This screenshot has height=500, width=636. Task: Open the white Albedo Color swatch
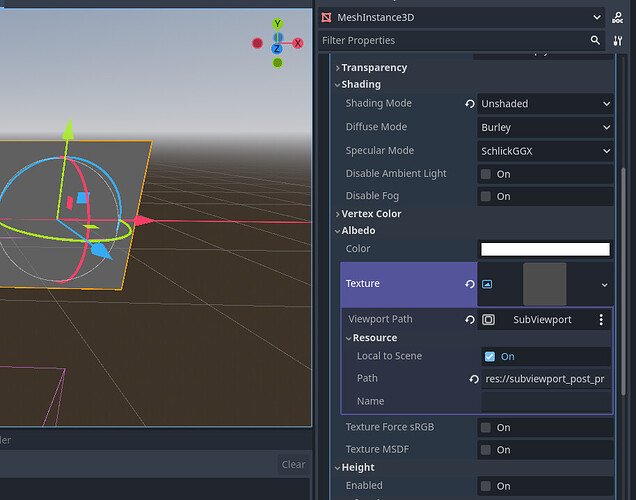[545, 249]
